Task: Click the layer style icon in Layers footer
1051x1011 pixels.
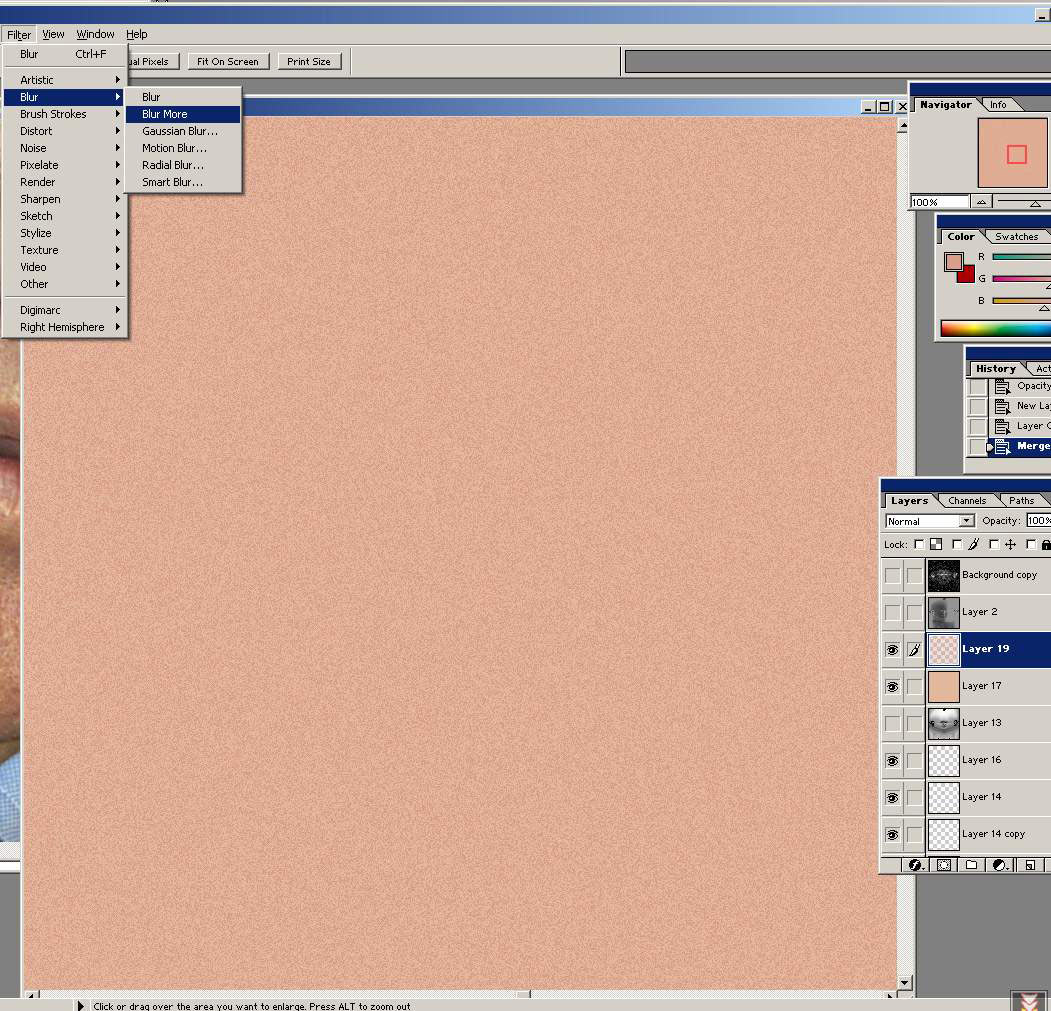Action: 915,865
